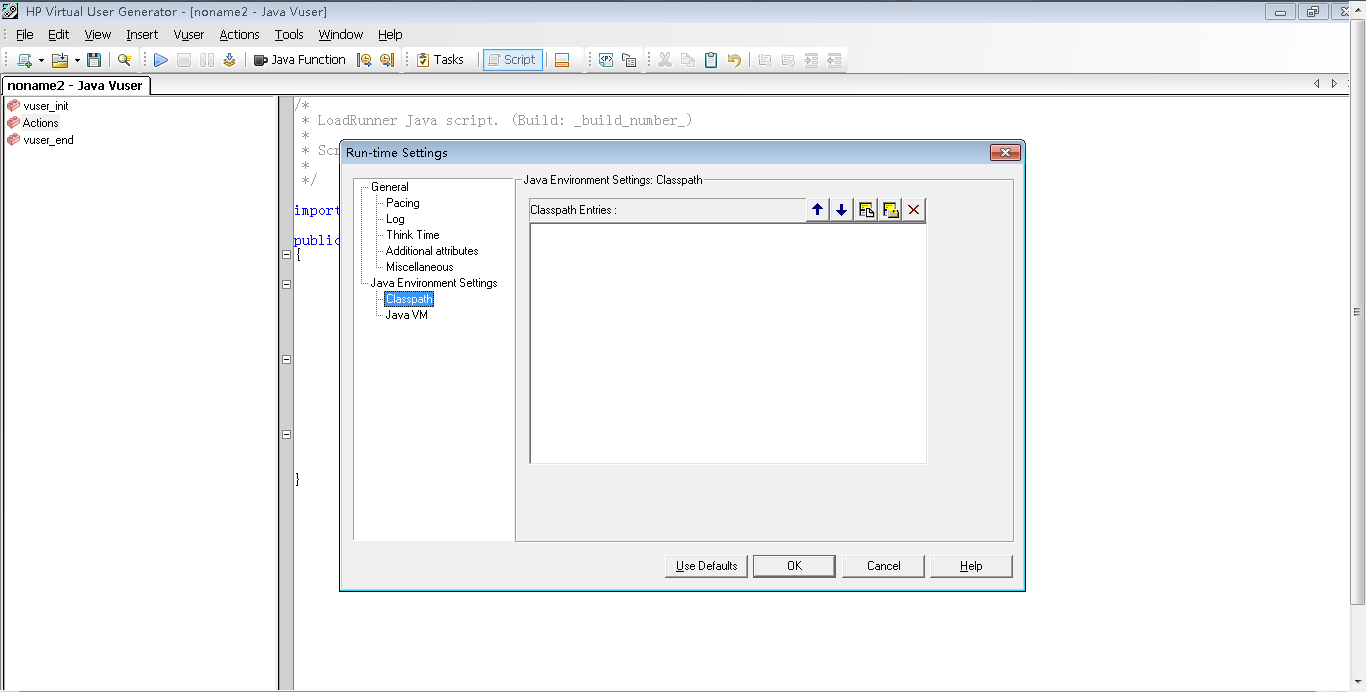This screenshot has height=692, width=1366.
Task: Click the Use Defaults button
Action: point(706,566)
